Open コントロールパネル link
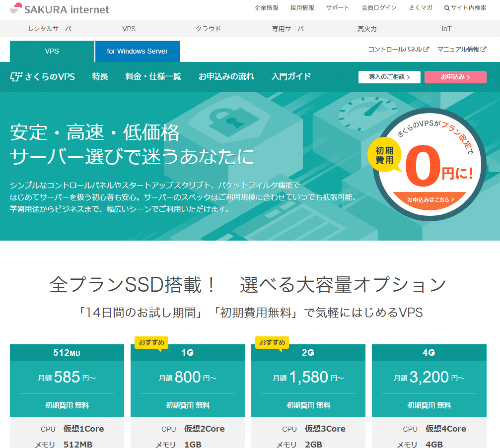 click(395, 49)
